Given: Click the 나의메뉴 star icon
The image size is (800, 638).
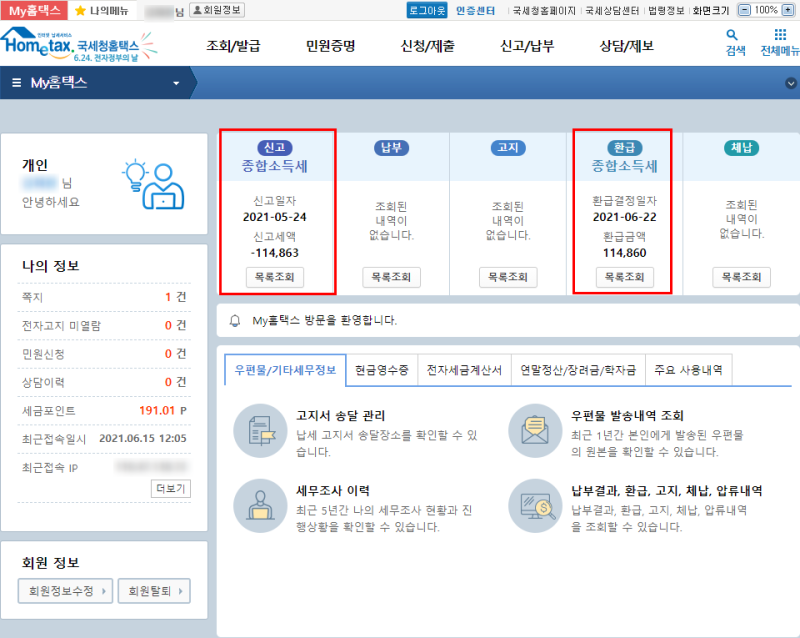Looking at the screenshot, I should (x=80, y=11).
